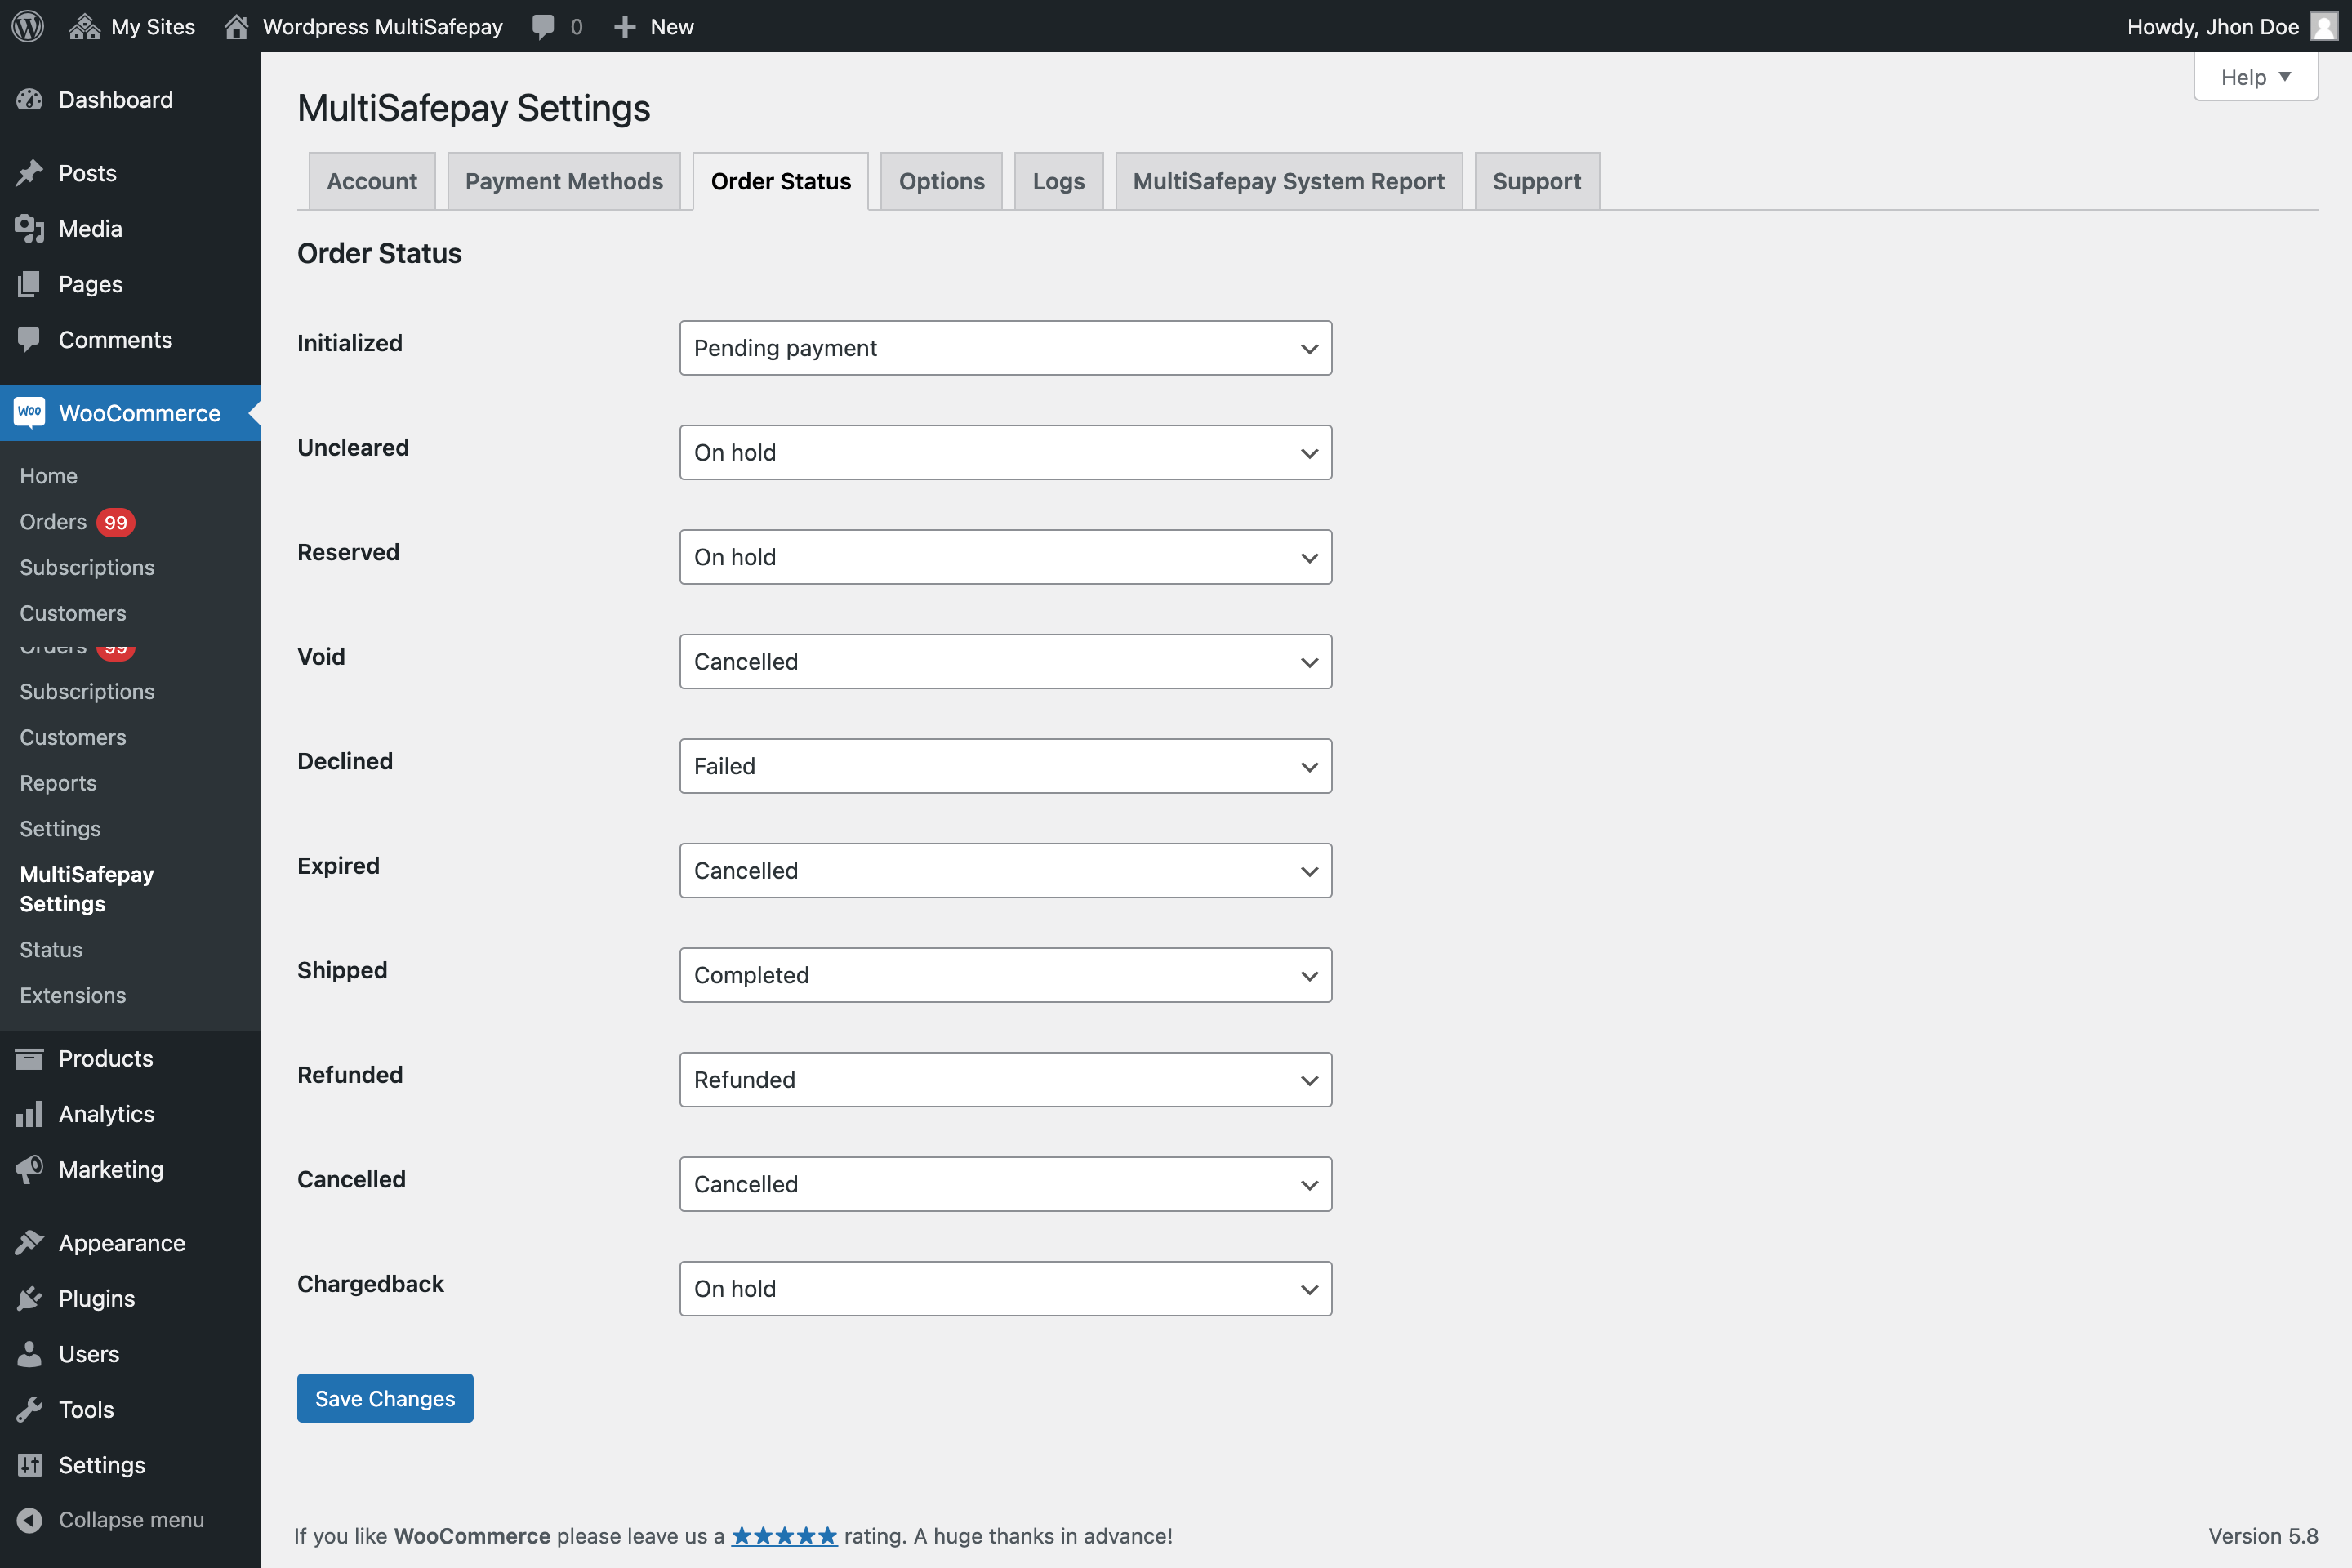Open WooCommerce Settings submenu item
Viewport: 2352px width, 1568px height.
[60, 828]
